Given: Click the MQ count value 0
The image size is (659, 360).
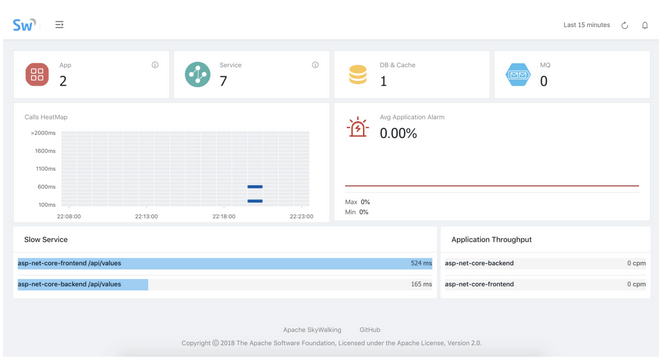Looking at the screenshot, I should click(543, 81).
